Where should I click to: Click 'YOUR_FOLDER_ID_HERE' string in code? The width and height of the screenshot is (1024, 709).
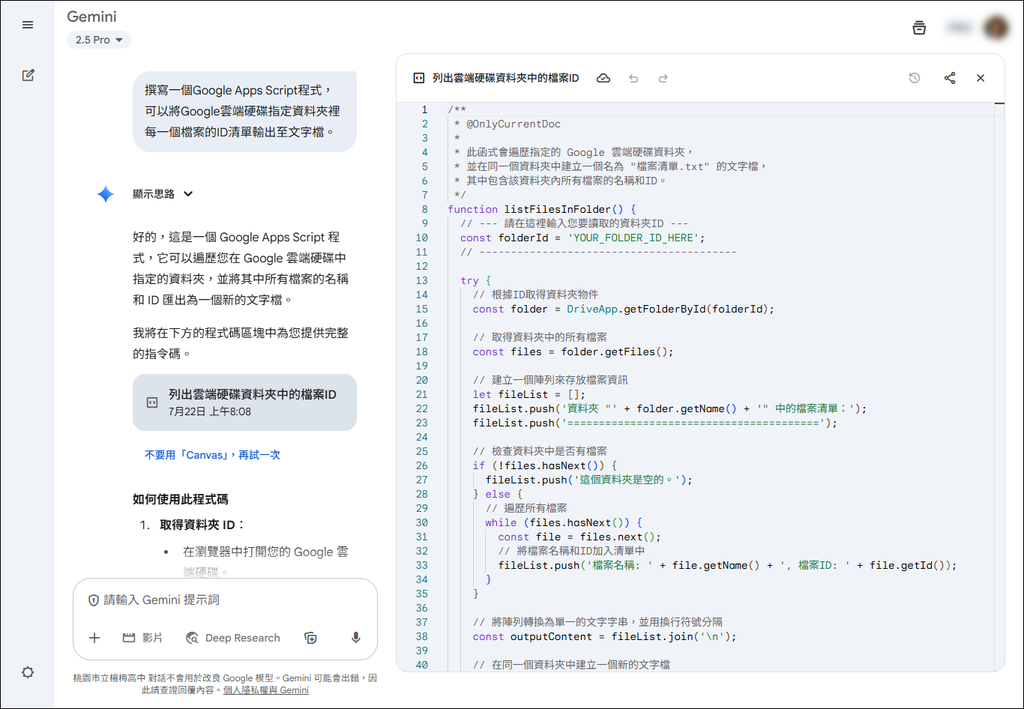[633, 238]
